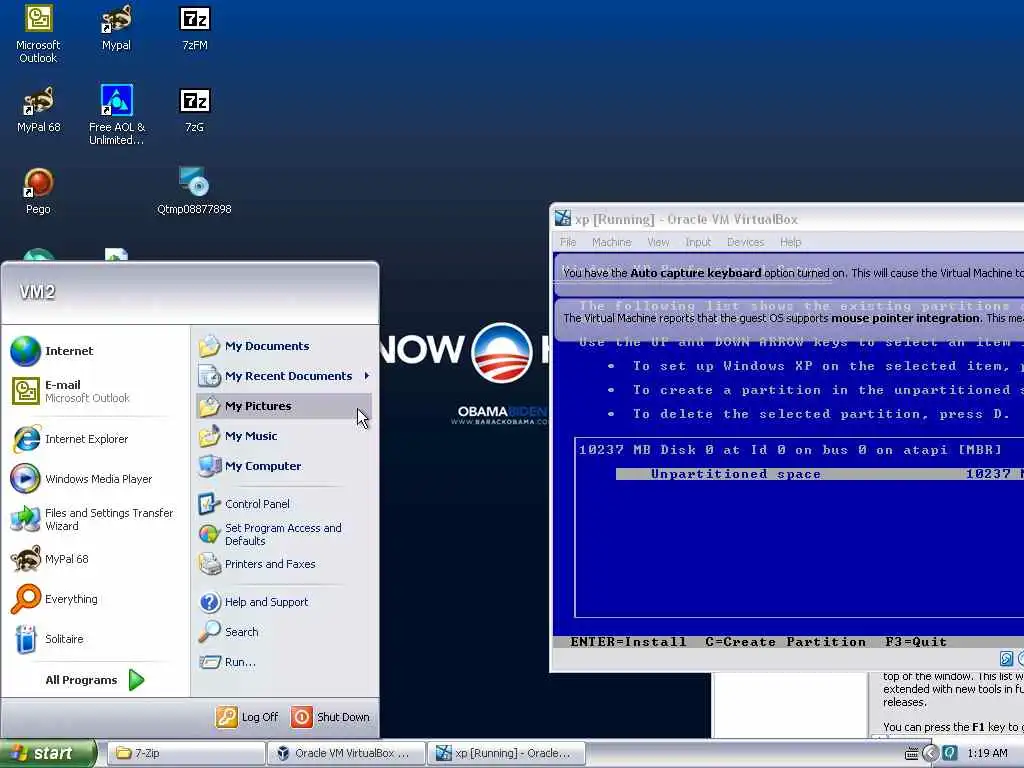
Task: Open Free AOL & Unlimited desktop icon
Action: (x=117, y=115)
